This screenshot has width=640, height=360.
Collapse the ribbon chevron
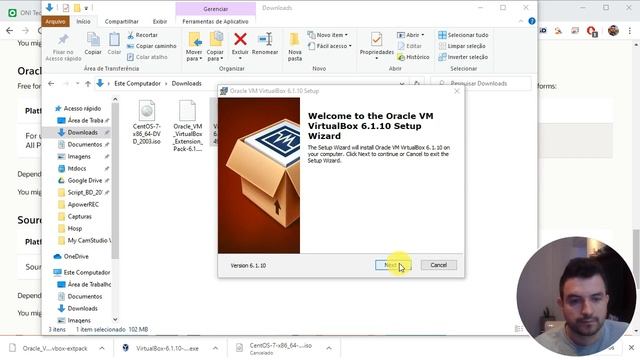tap(521, 21)
